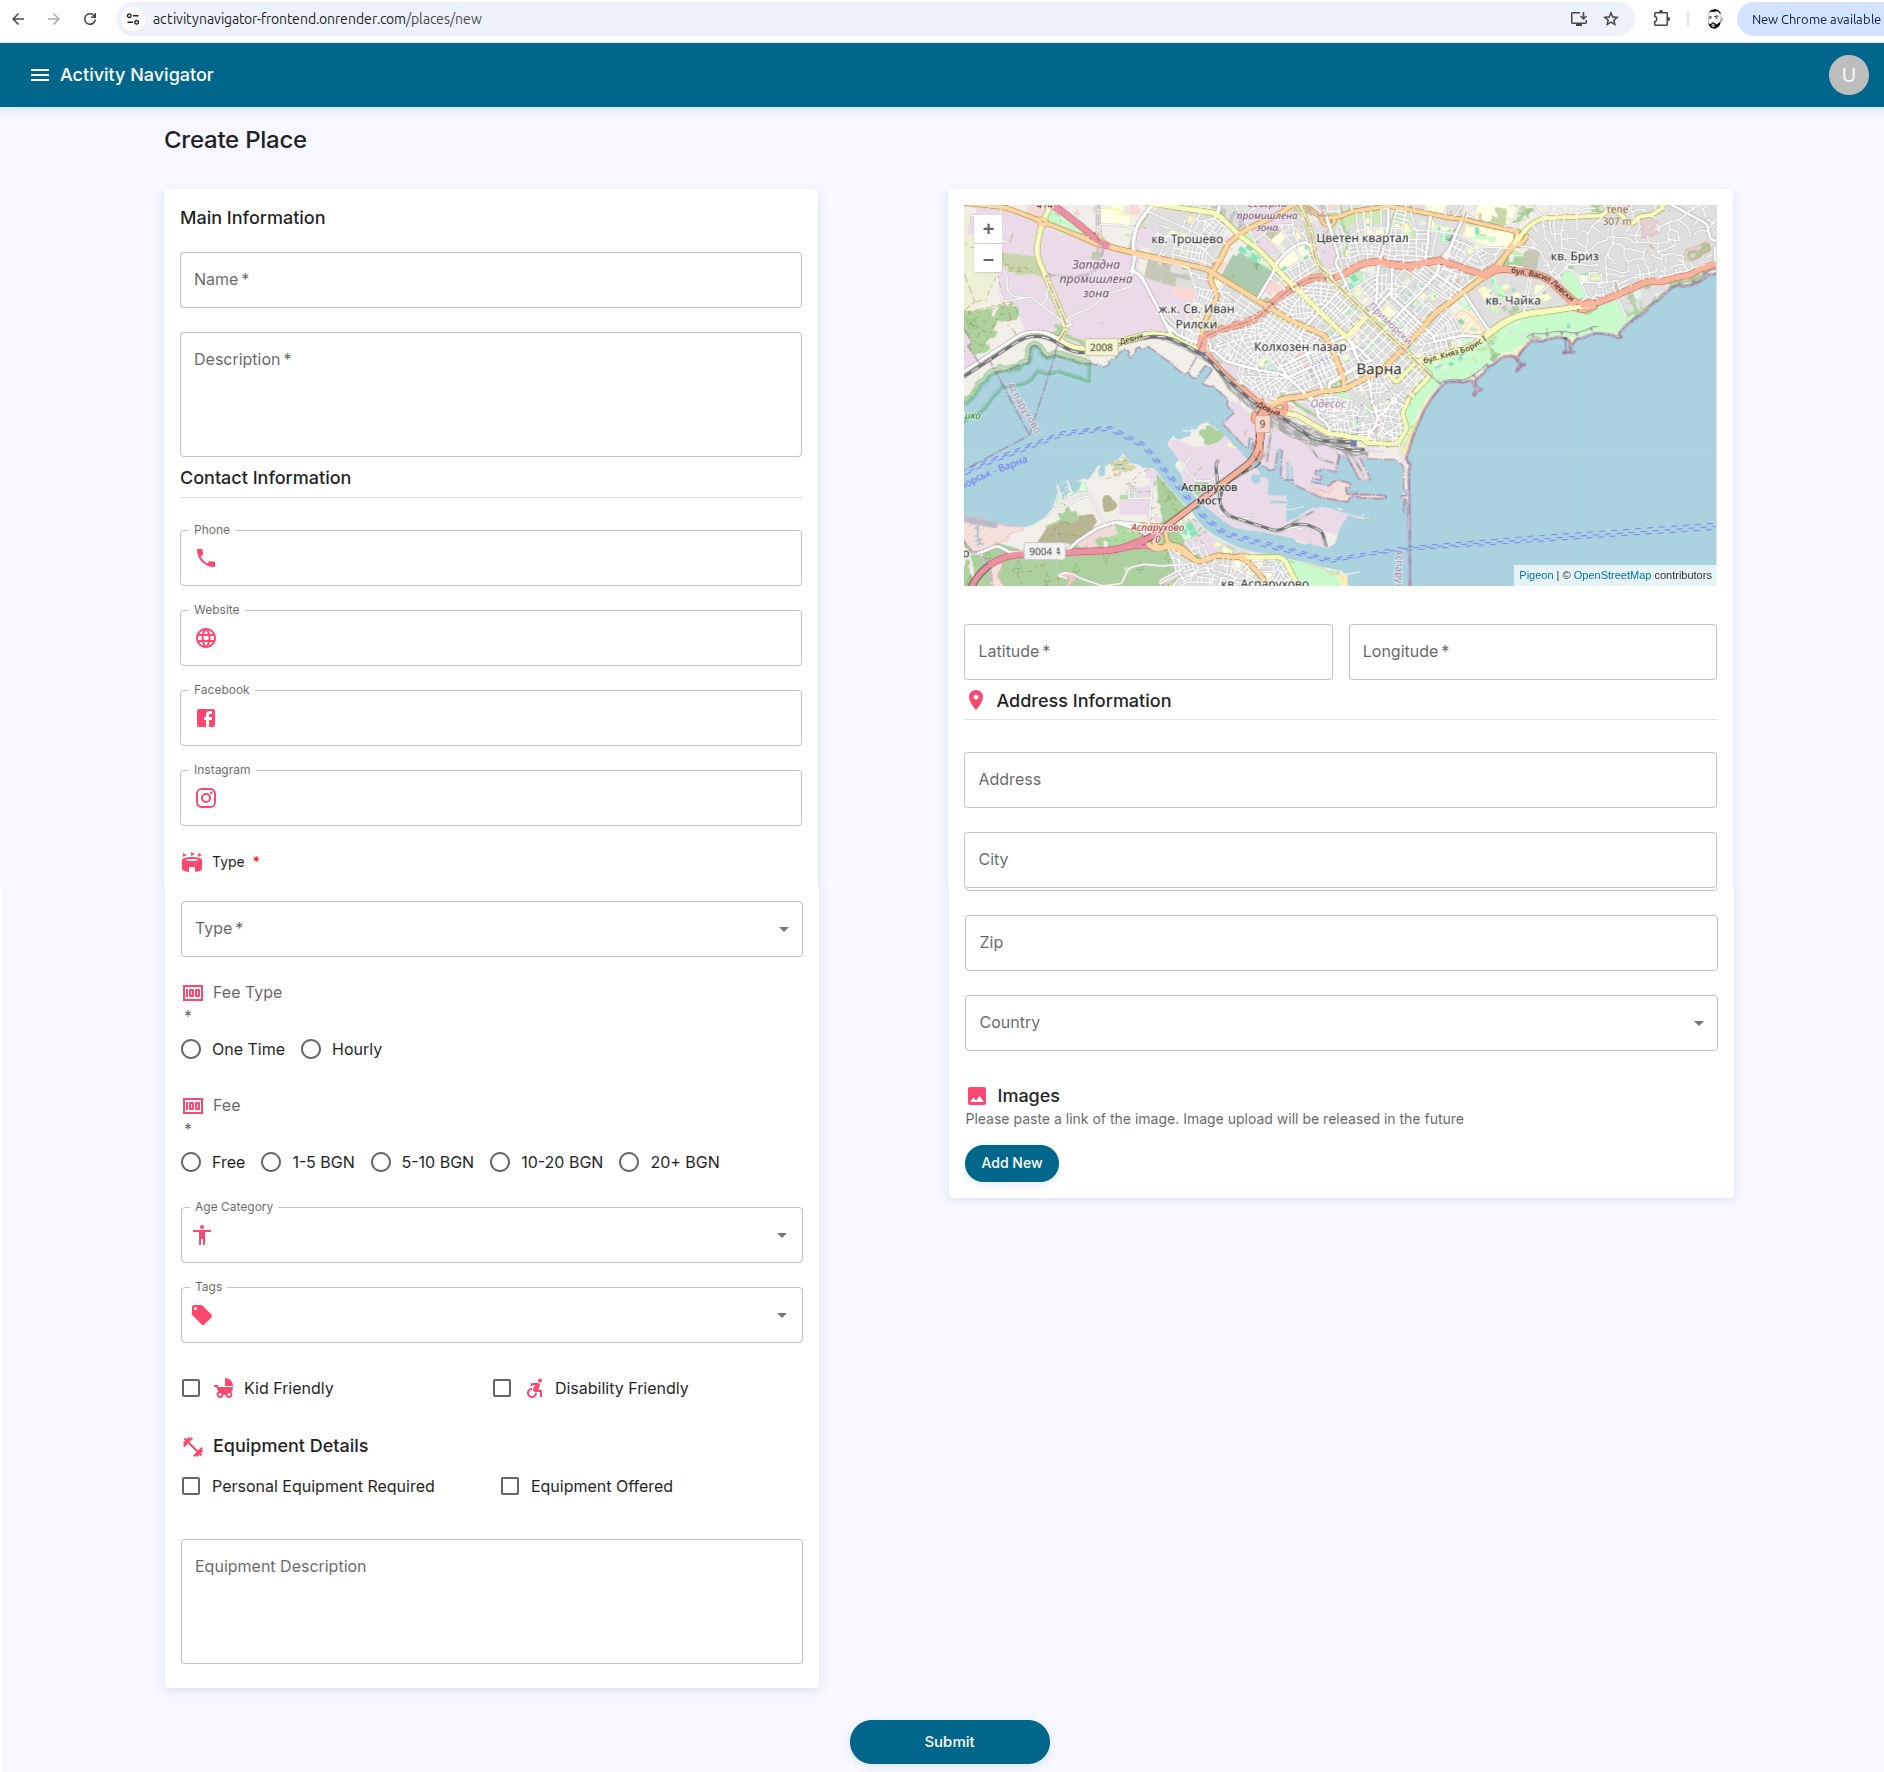Reload the page in browser
Image resolution: width=1884 pixels, height=1772 pixels.
click(90, 19)
